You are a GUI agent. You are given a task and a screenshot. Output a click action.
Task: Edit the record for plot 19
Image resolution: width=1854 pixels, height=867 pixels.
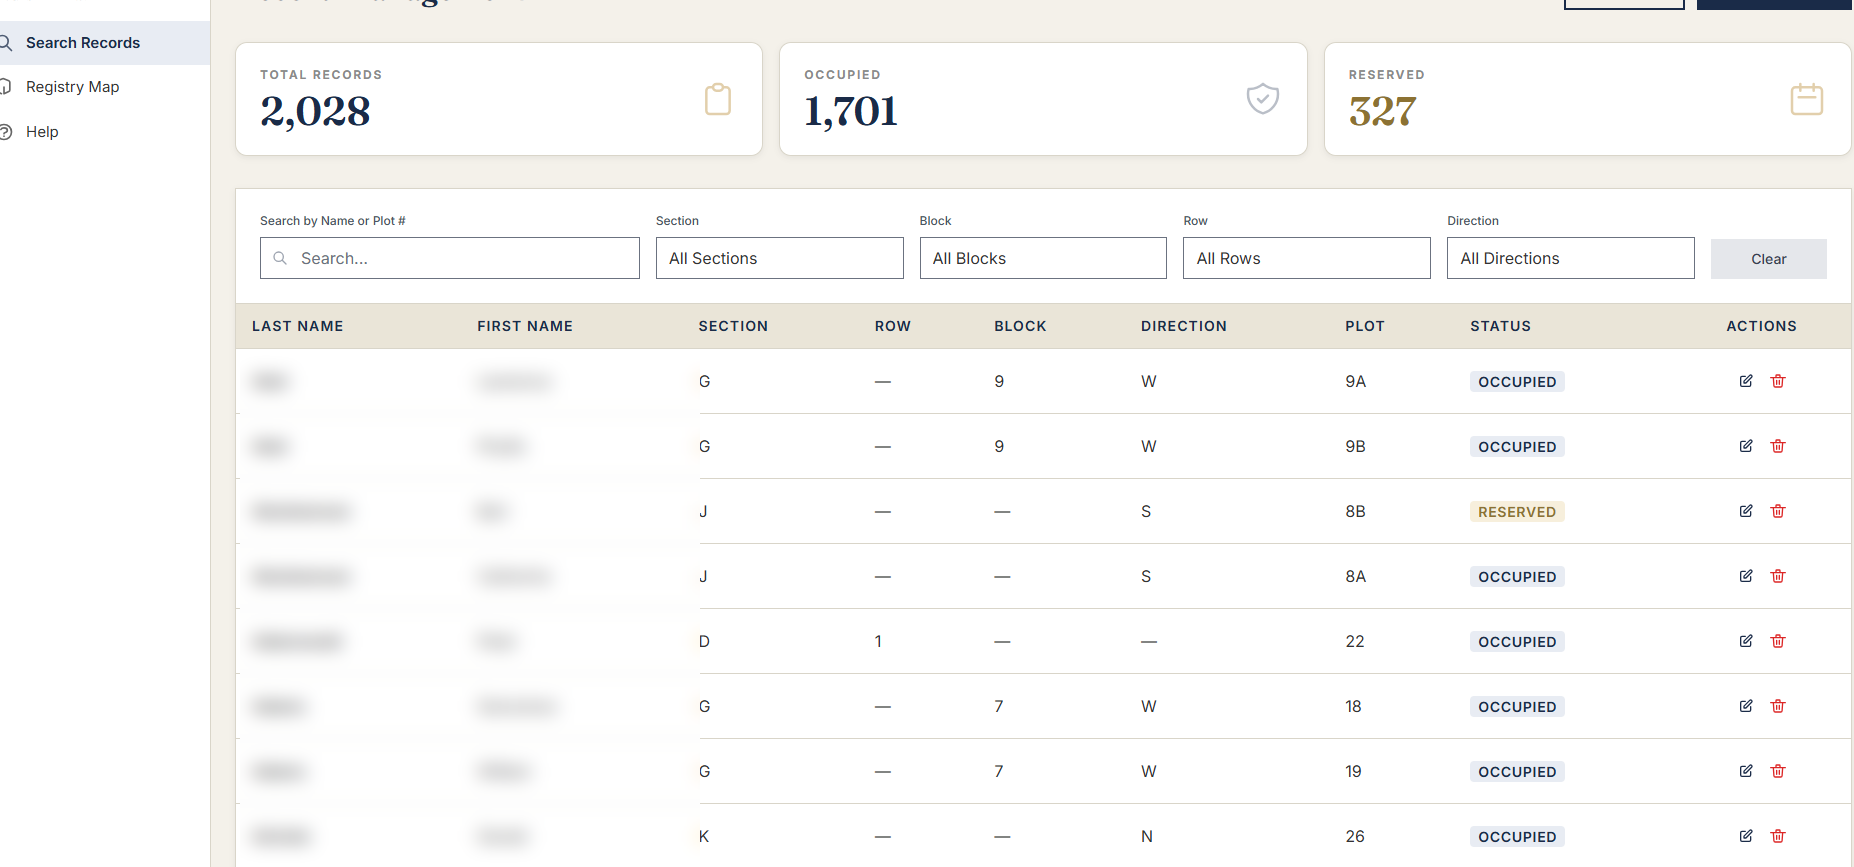(1746, 771)
